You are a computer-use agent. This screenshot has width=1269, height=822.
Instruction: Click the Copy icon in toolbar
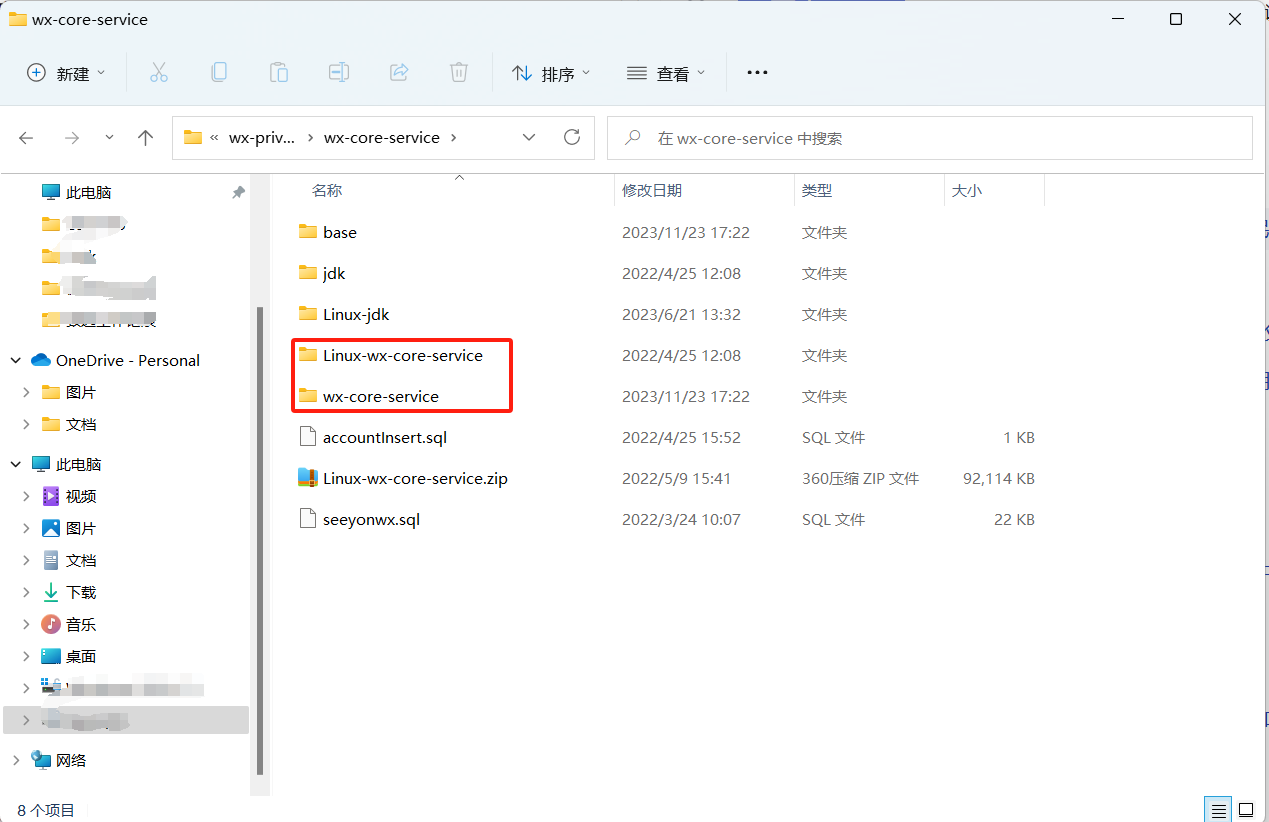pos(218,72)
